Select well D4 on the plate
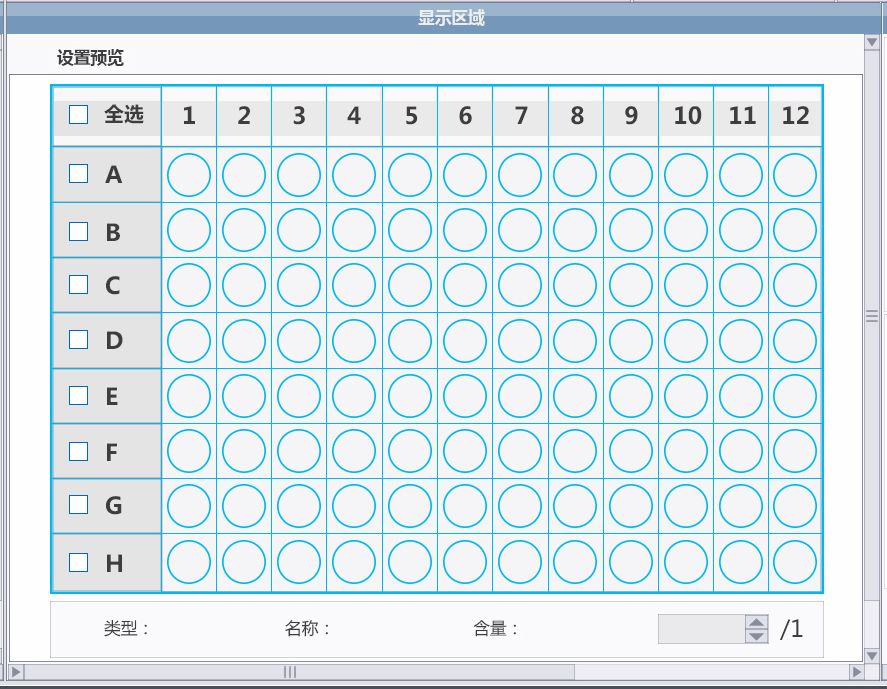Screen dimensions: 887x689 (354, 341)
